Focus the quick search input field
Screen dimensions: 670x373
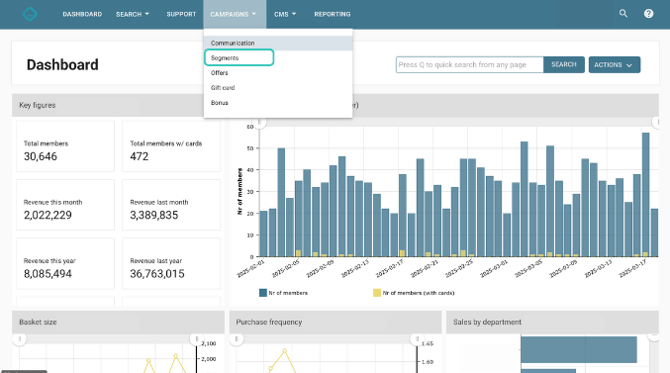(x=470, y=65)
